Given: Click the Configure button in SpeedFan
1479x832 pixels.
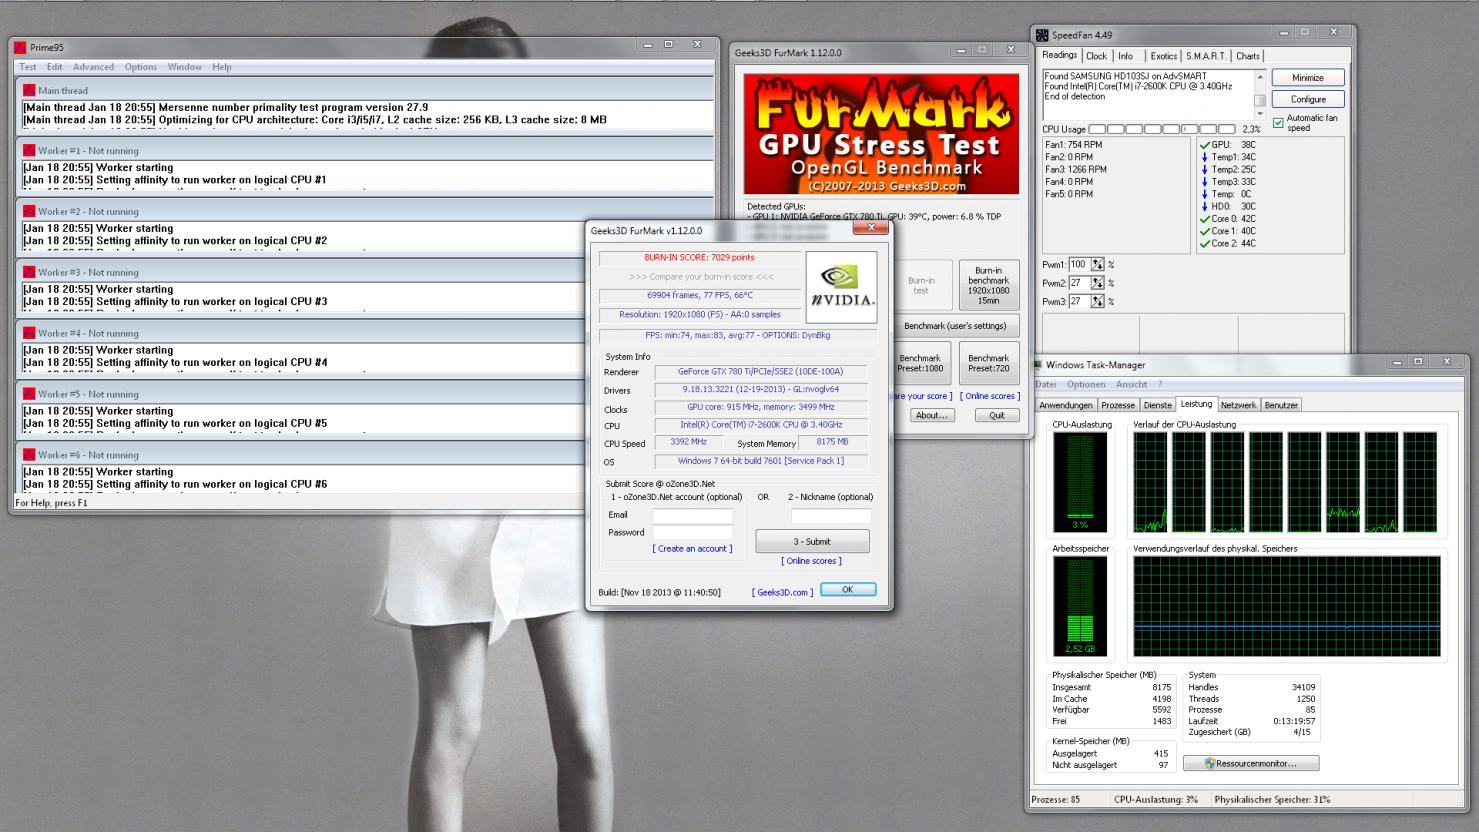Looking at the screenshot, I should (1308, 99).
